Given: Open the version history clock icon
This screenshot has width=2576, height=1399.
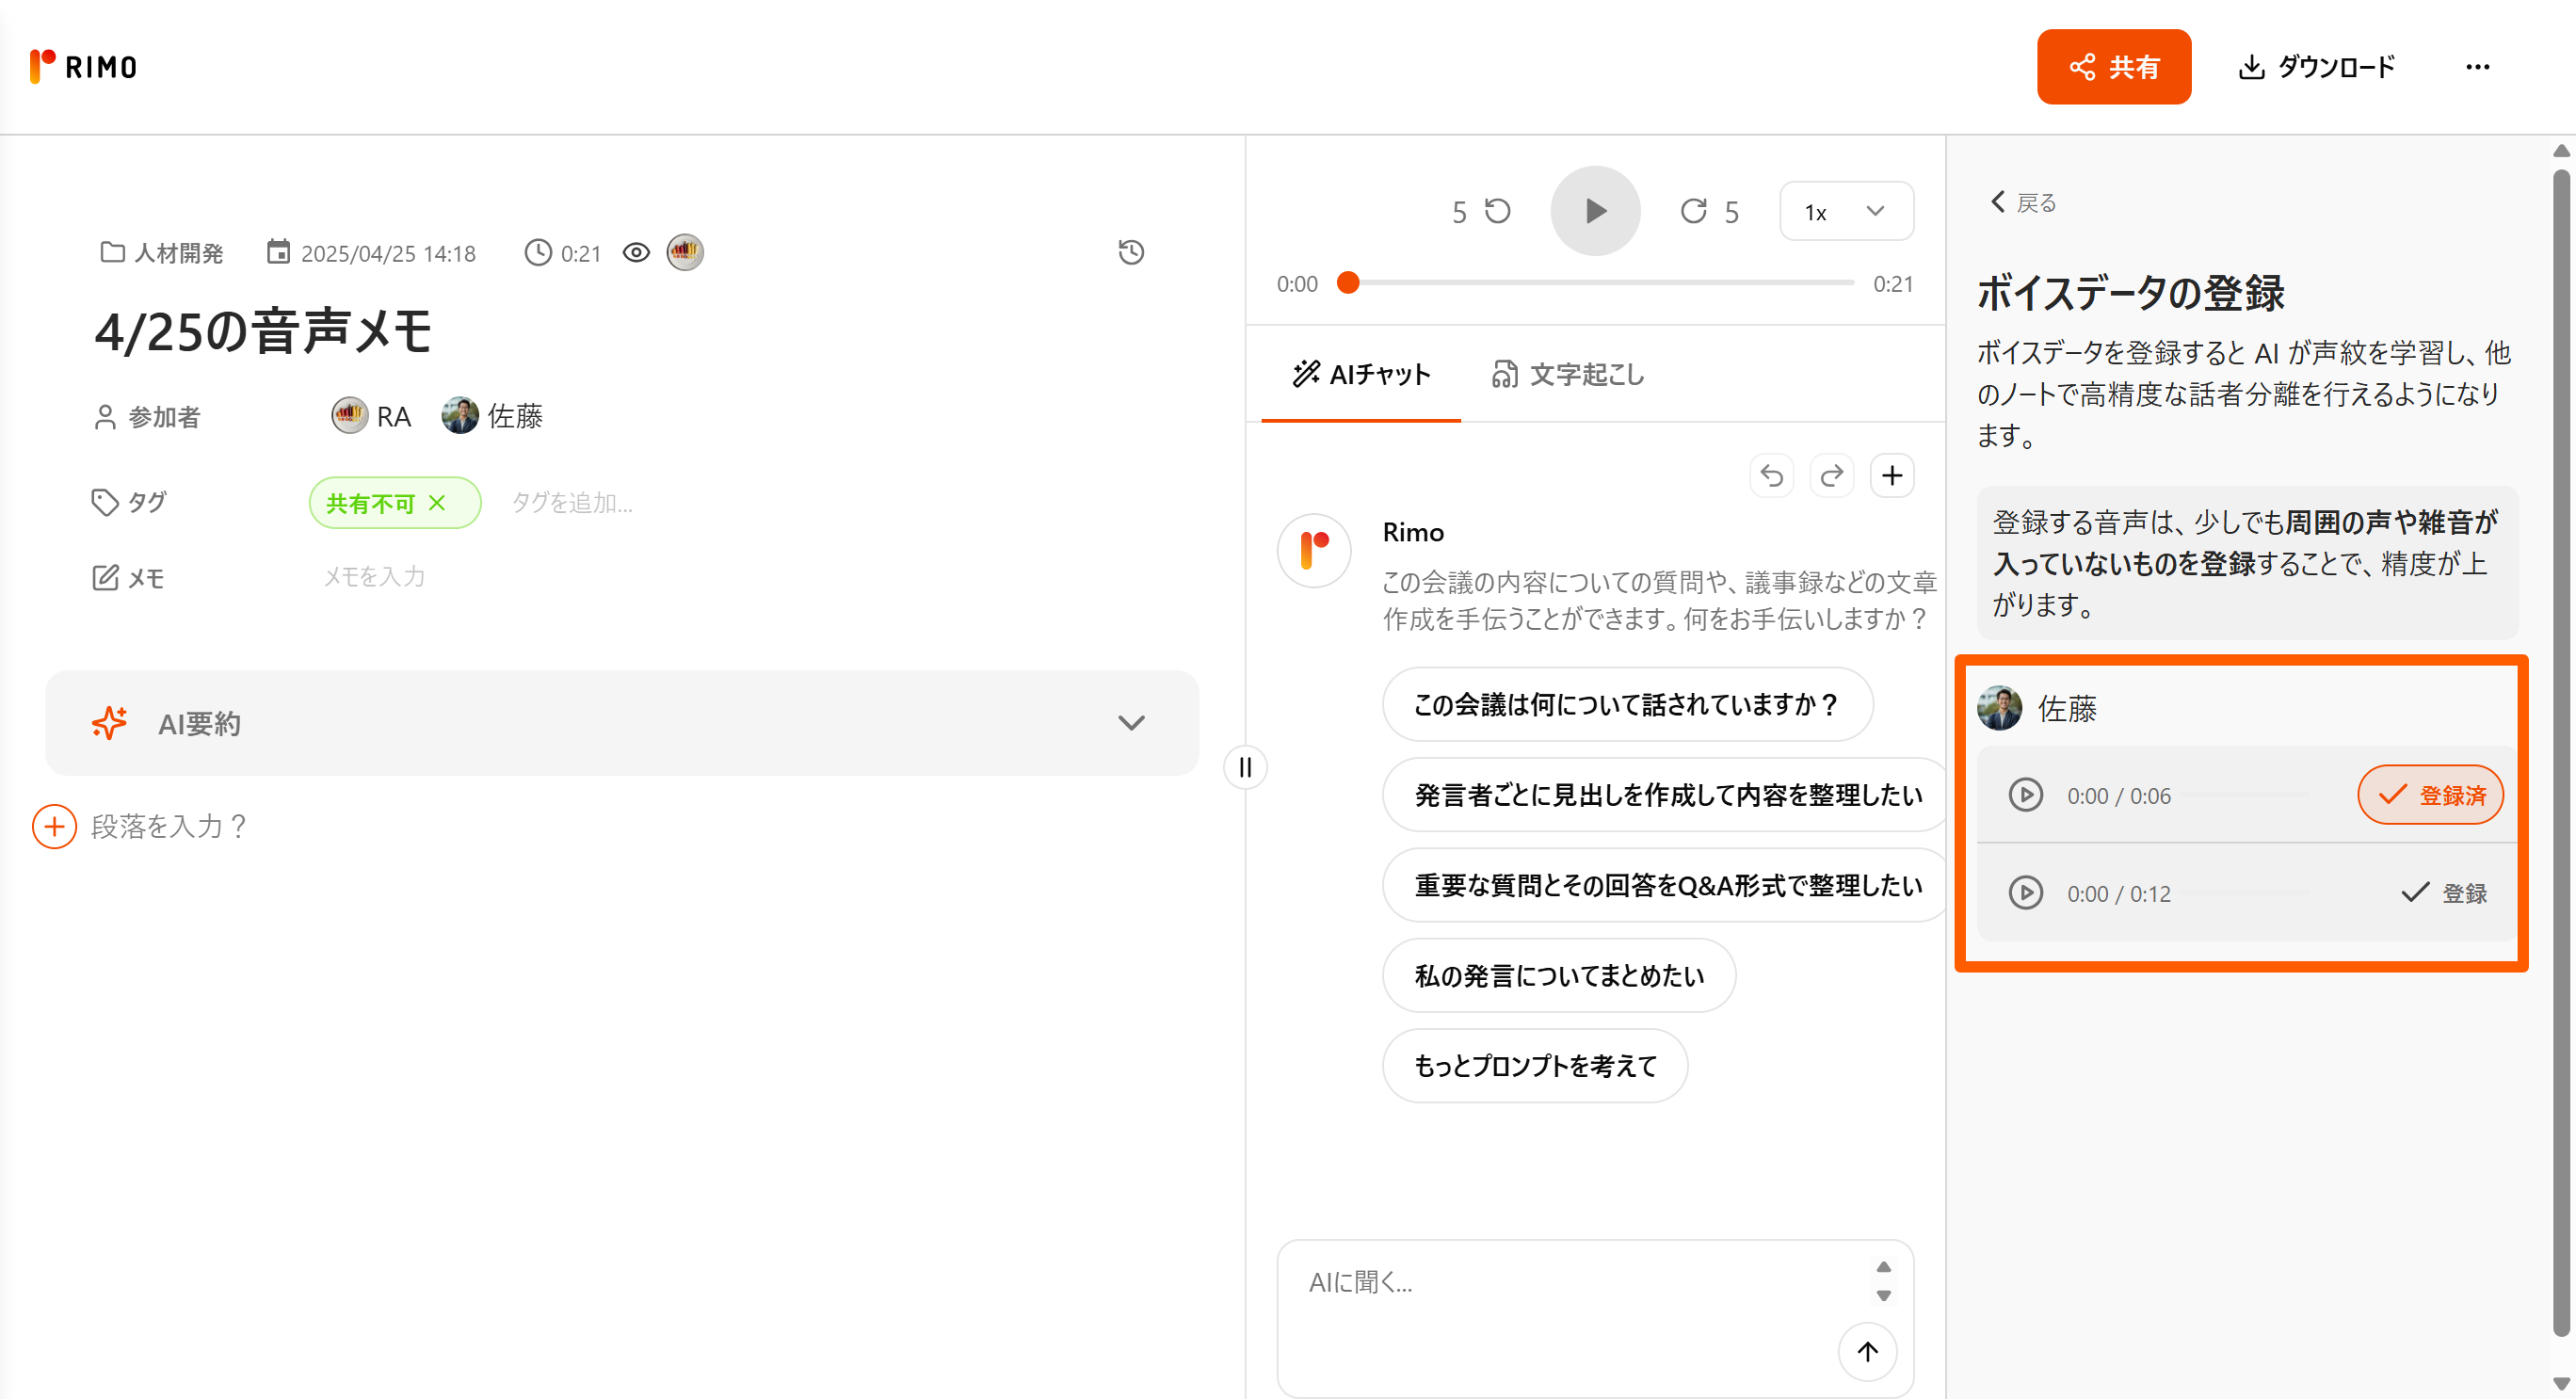Looking at the screenshot, I should pyautogui.click(x=1130, y=252).
